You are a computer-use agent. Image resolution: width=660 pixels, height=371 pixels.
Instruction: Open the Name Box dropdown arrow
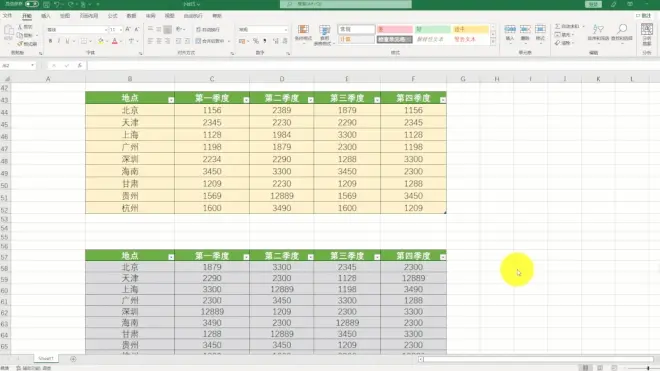tap(32, 66)
